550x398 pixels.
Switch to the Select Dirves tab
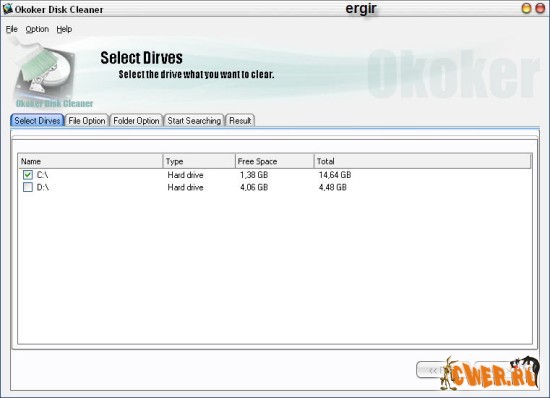[37, 120]
